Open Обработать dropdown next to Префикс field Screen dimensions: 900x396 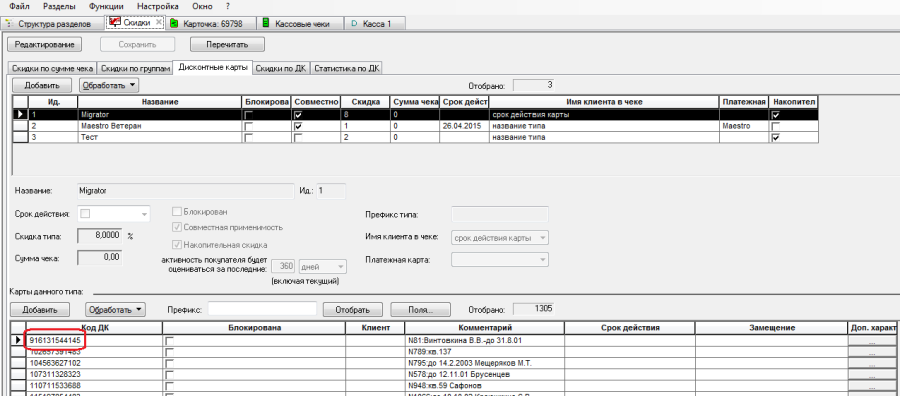pyautogui.click(x=115, y=309)
